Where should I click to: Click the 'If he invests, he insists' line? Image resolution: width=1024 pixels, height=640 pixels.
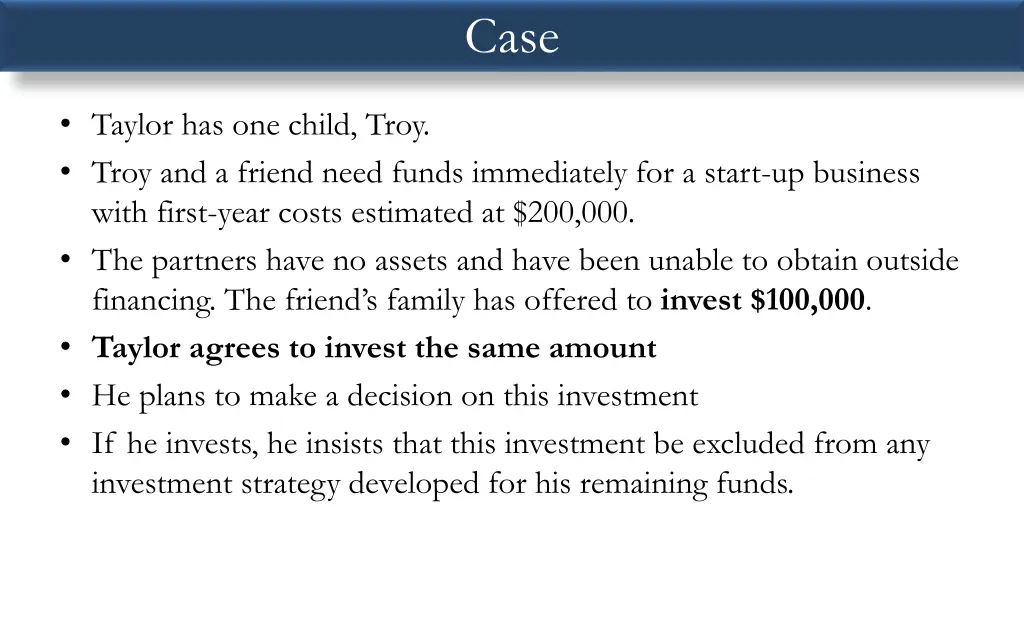click(510, 444)
